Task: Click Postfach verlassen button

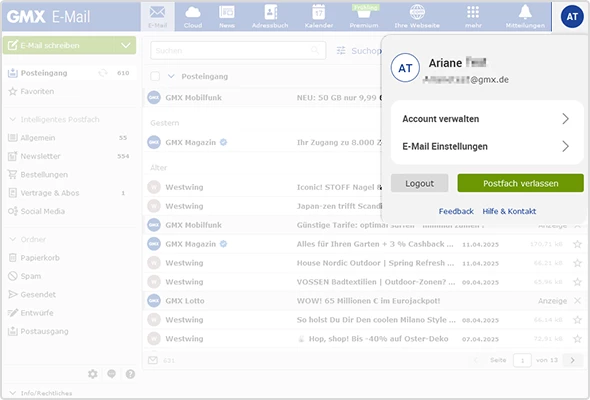Action: pos(520,183)
